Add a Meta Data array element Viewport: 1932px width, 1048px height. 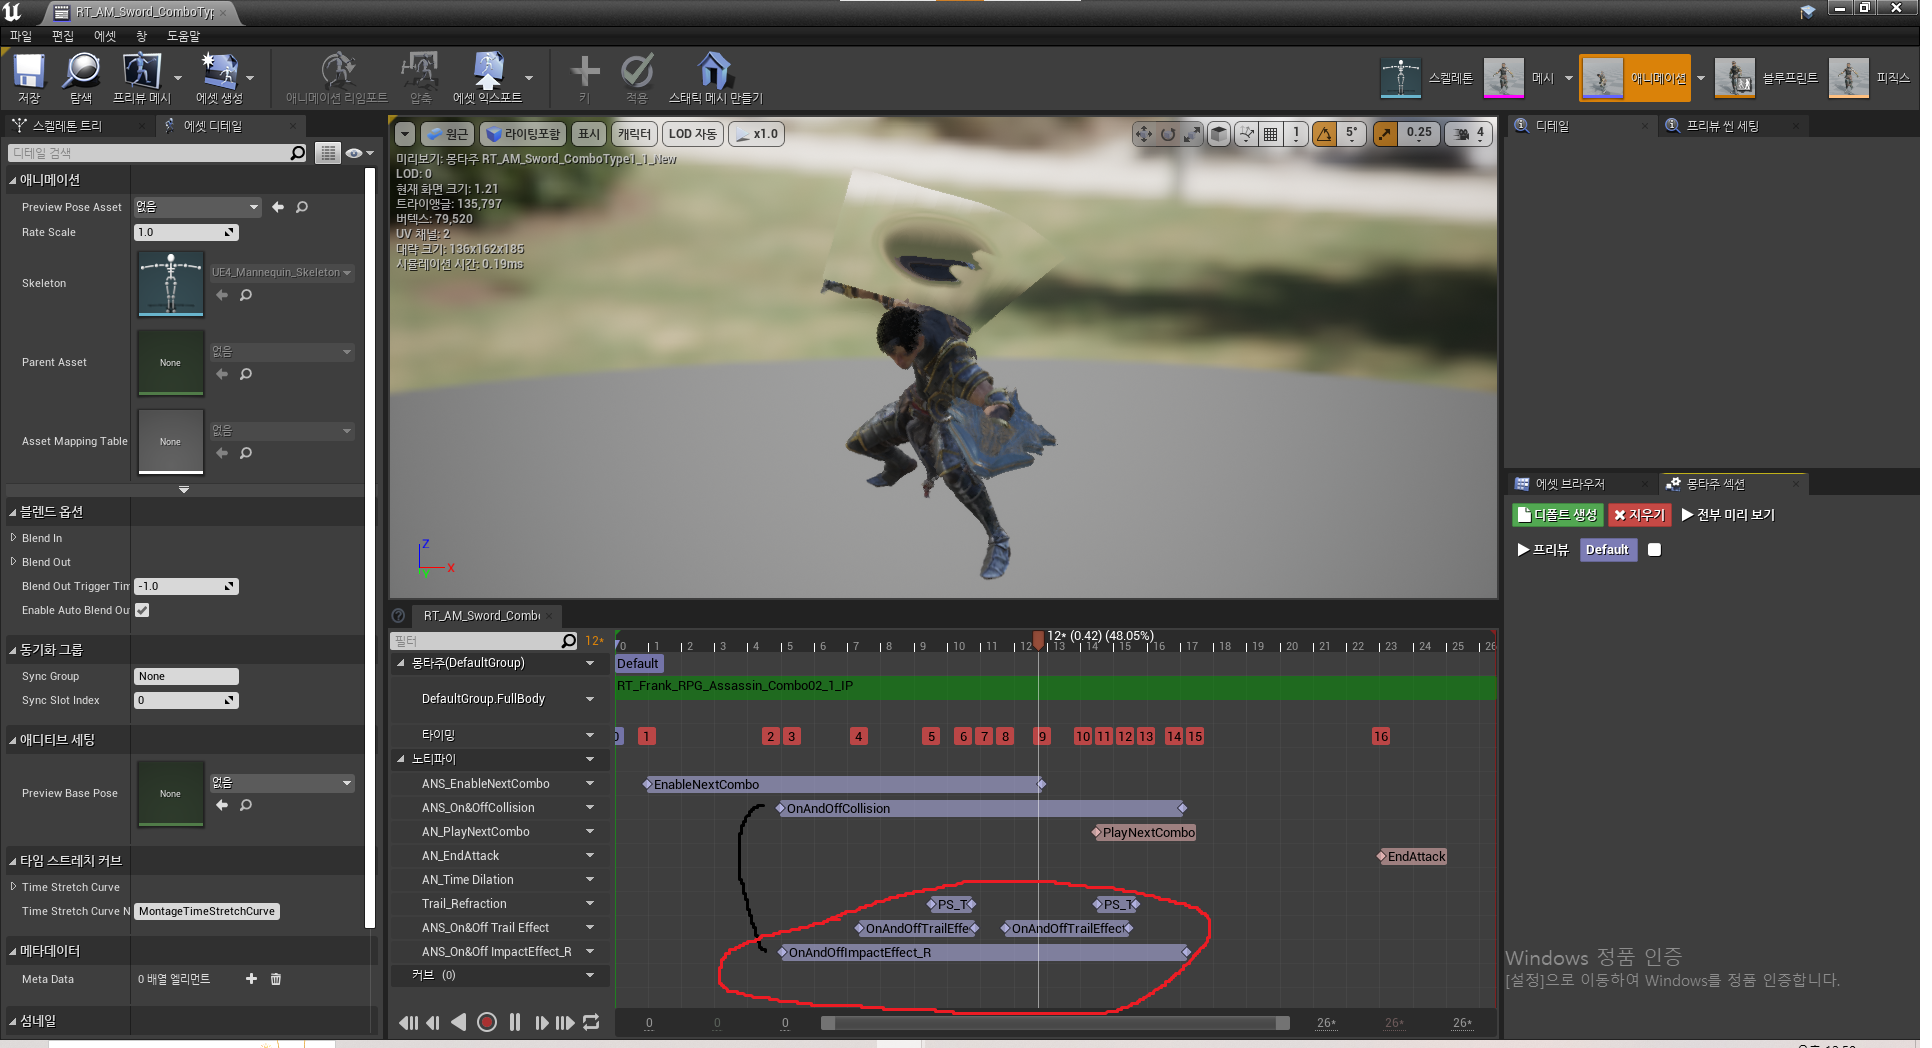tap(251, 979)
